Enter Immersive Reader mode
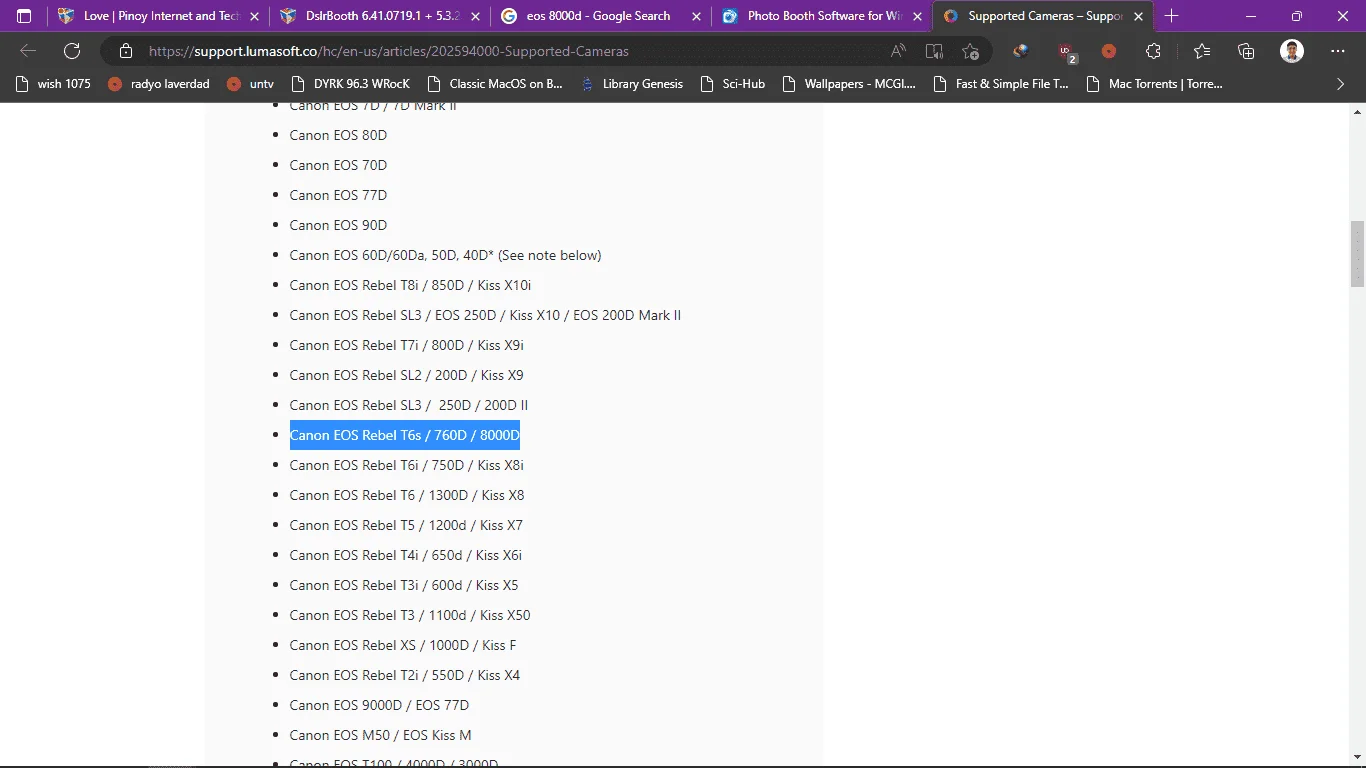Viewport: 1366px width, 768px height. point(934,51)
